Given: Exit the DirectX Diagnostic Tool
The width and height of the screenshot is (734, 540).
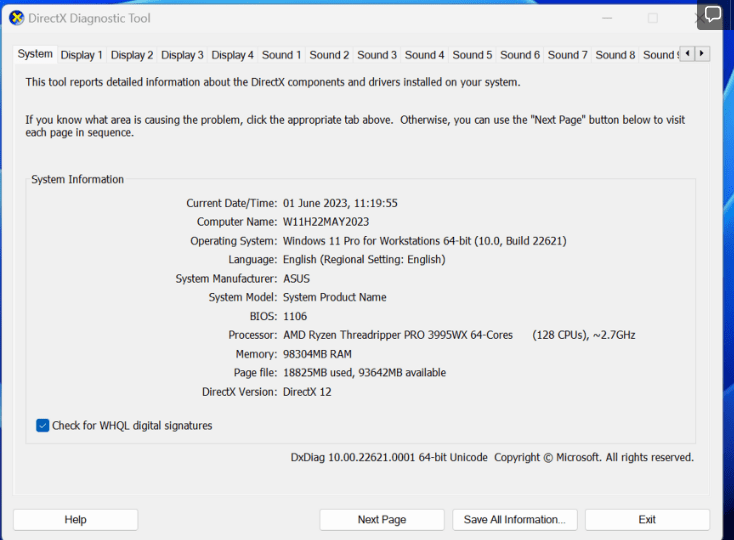Looking at the screenshot, I should (647, 519).
